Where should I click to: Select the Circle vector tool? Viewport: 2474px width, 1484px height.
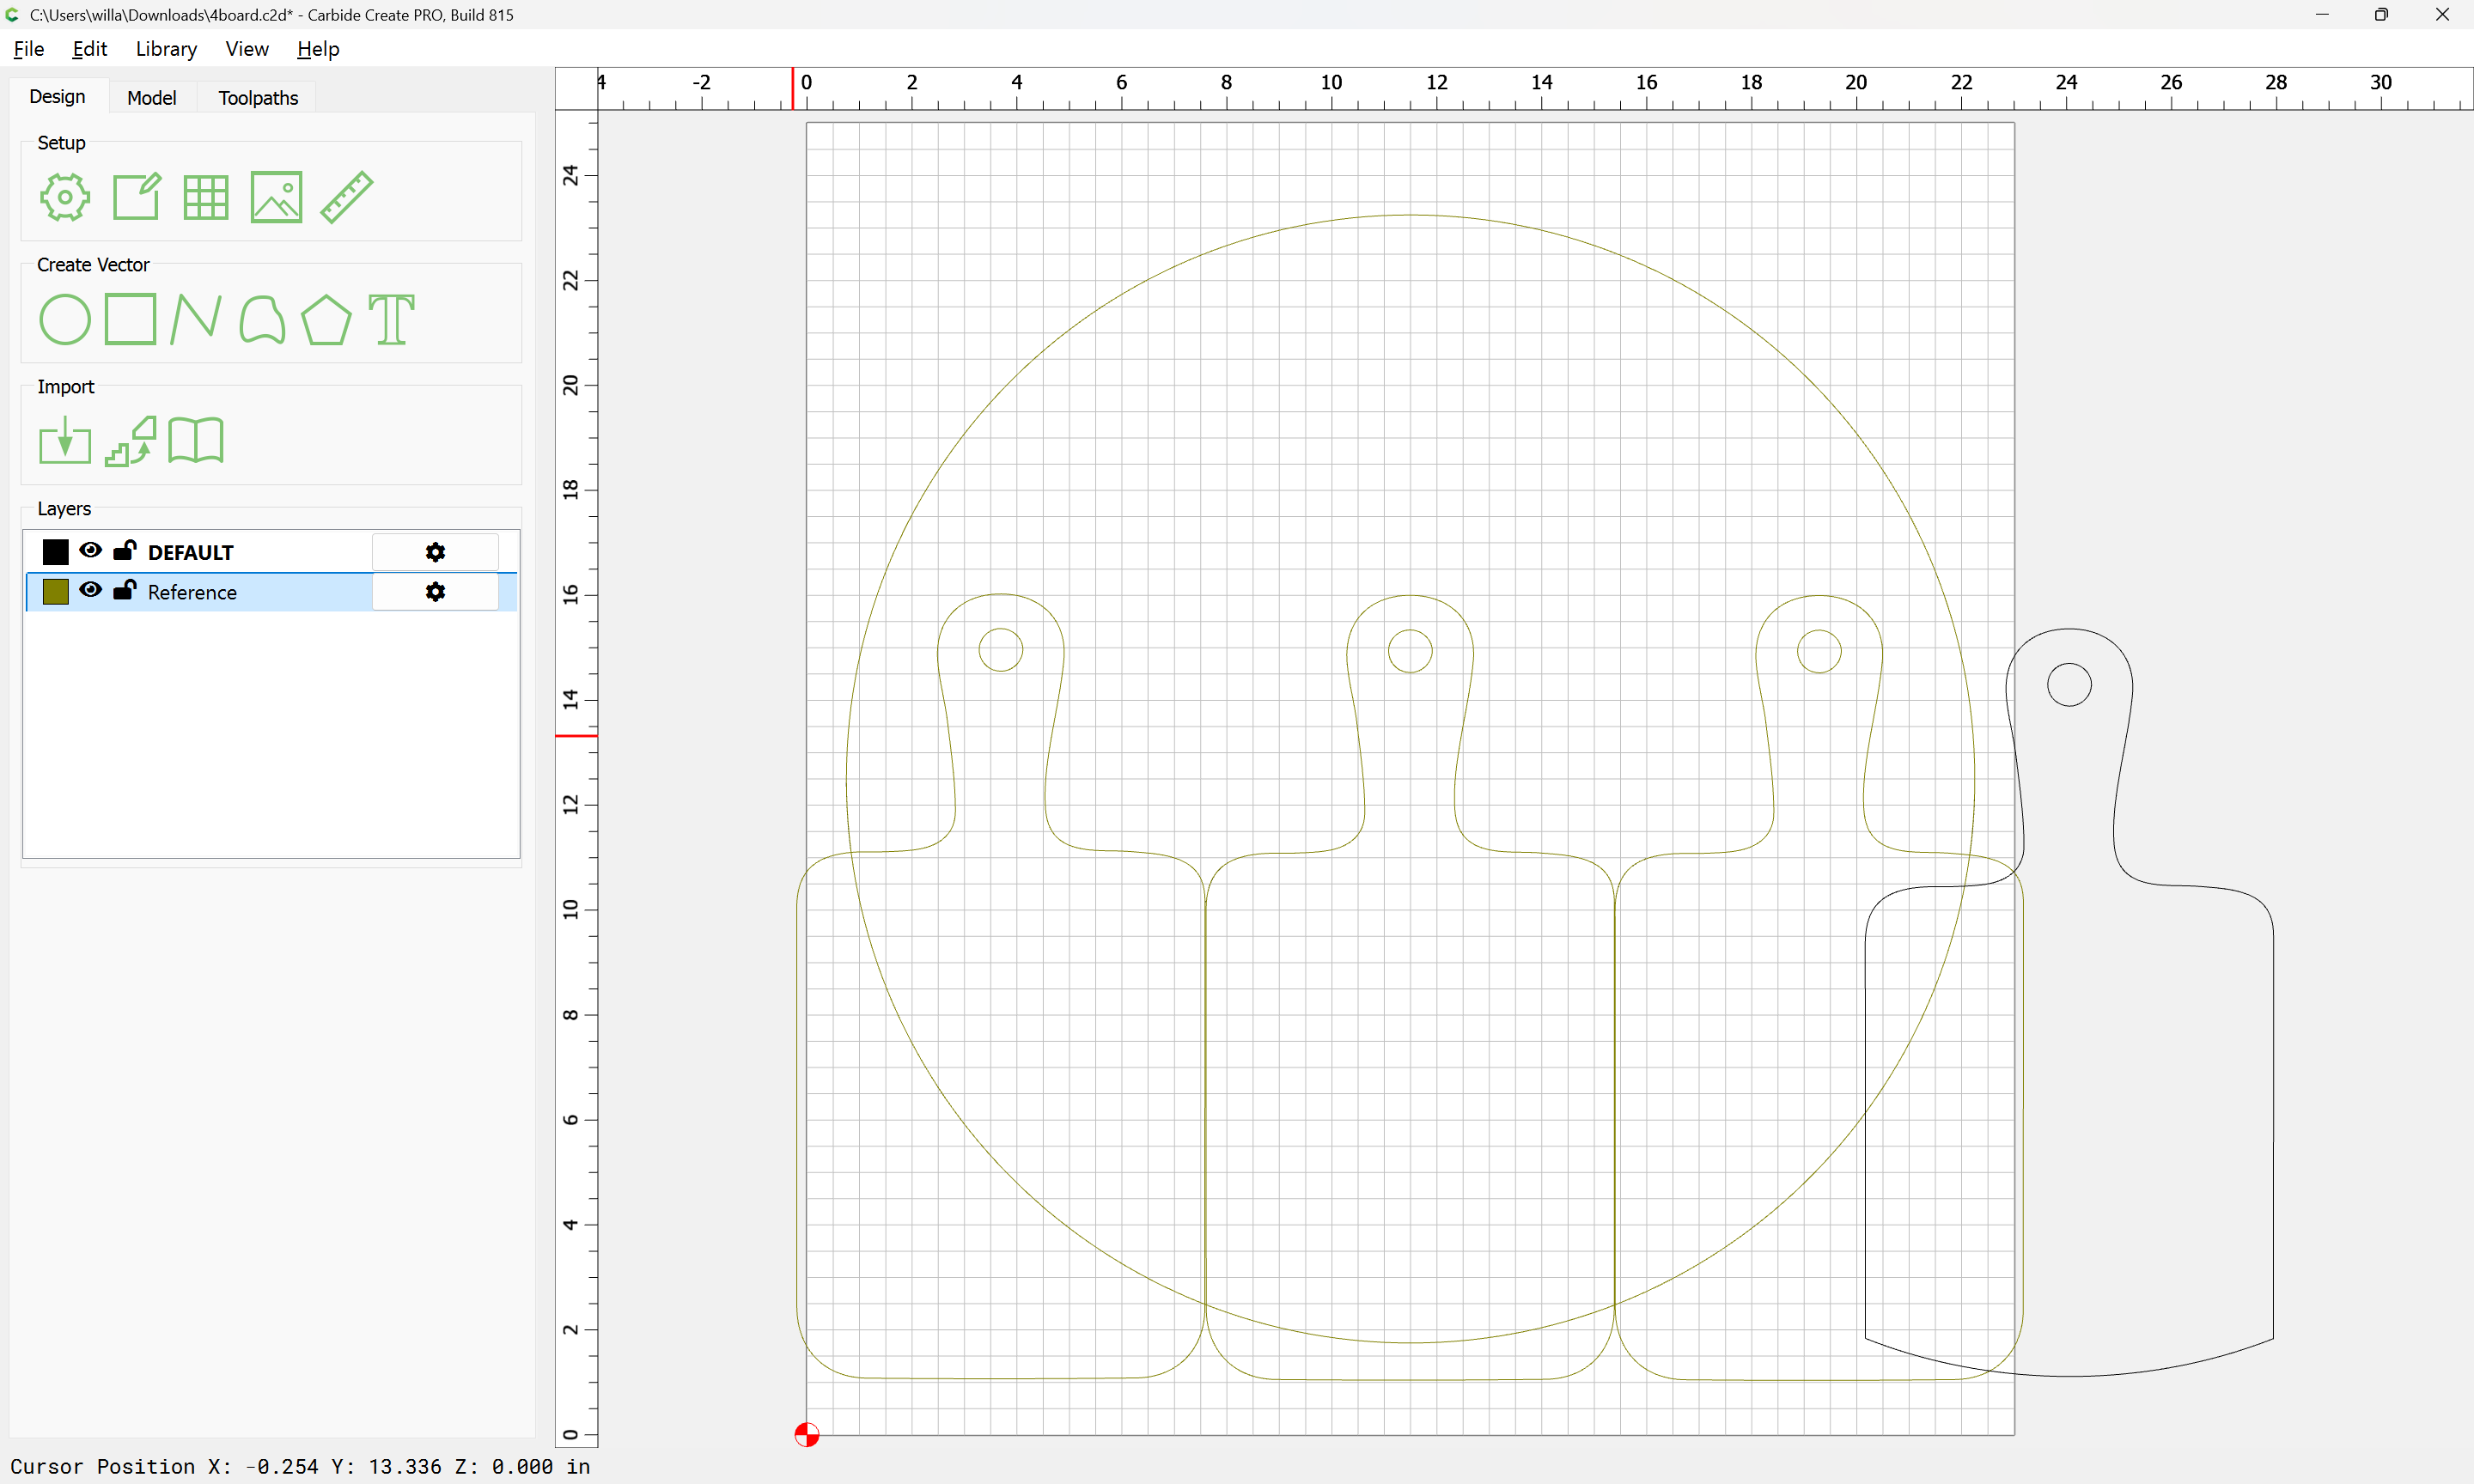[65, 319]
